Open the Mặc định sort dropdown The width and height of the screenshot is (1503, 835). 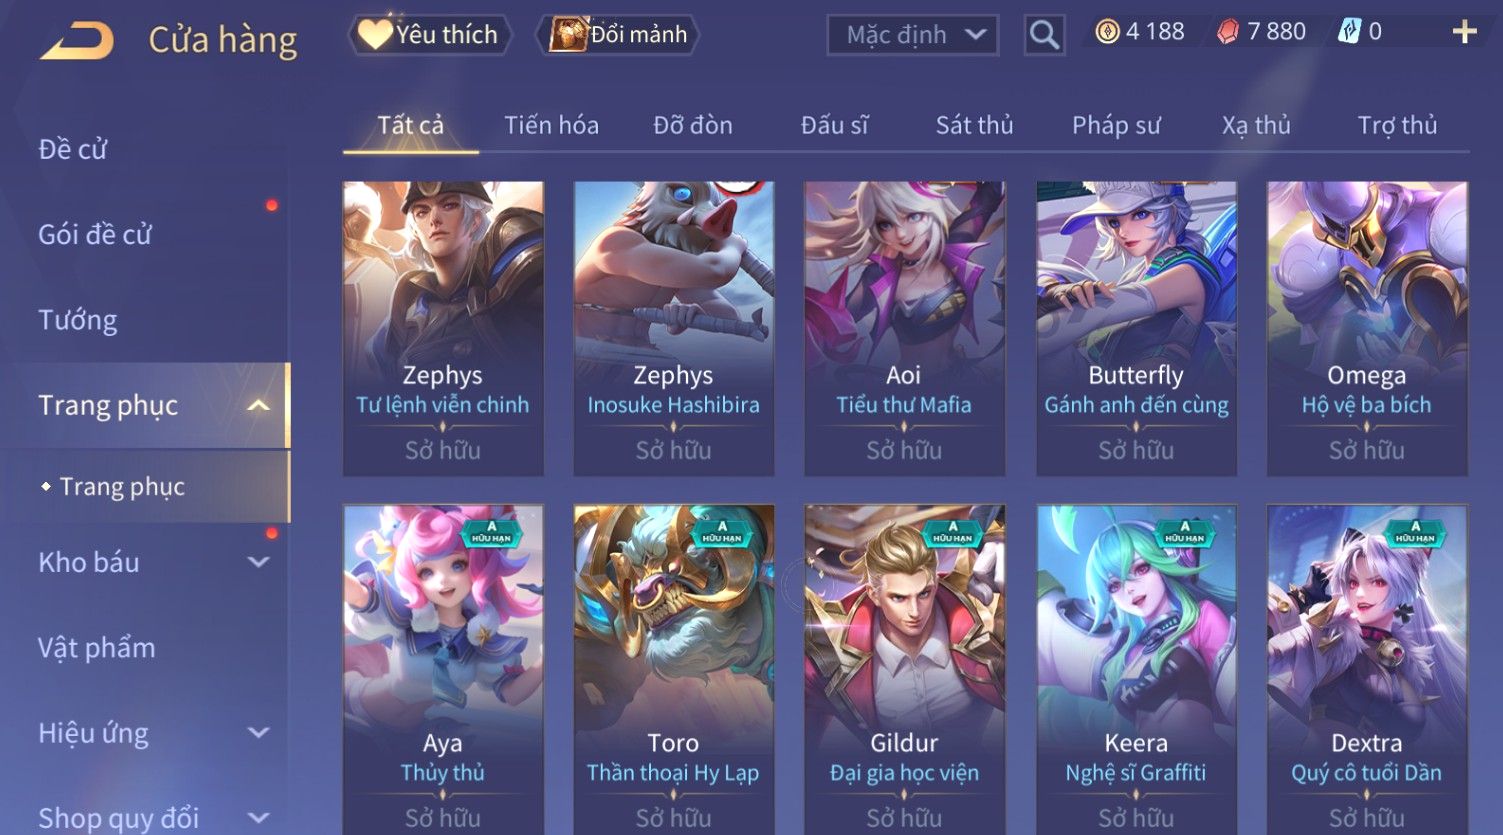pos(912,35)
